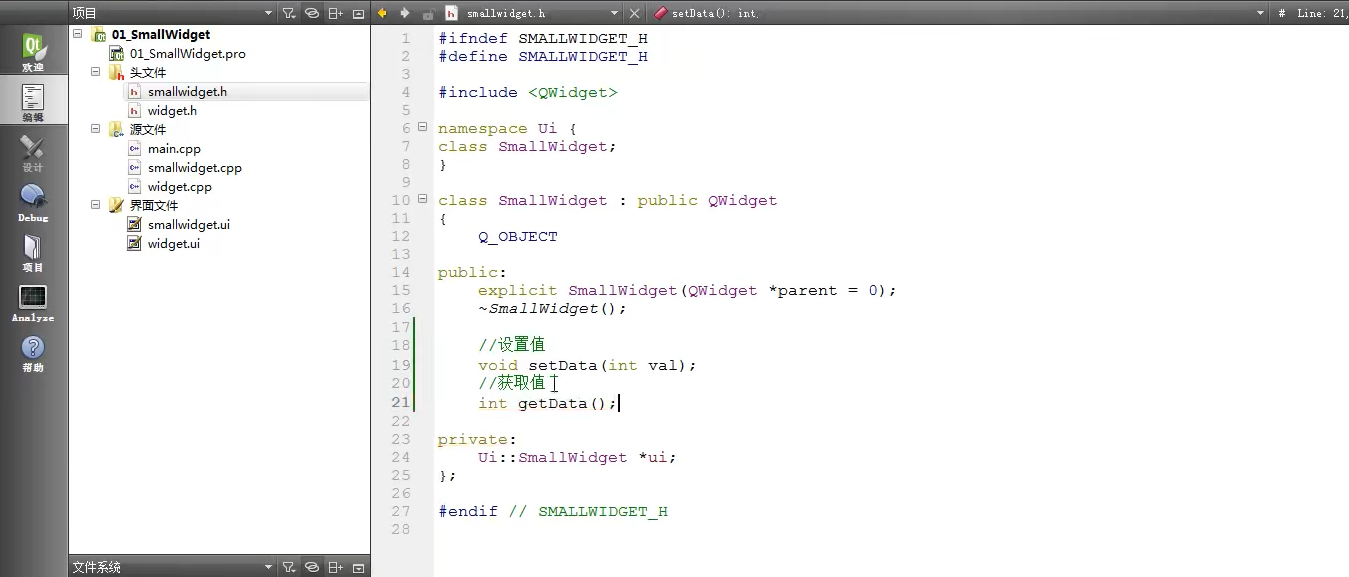Click the 'private:' label on line 23
The width and height of the screenshot is (1349, 577).
(478, 439)
